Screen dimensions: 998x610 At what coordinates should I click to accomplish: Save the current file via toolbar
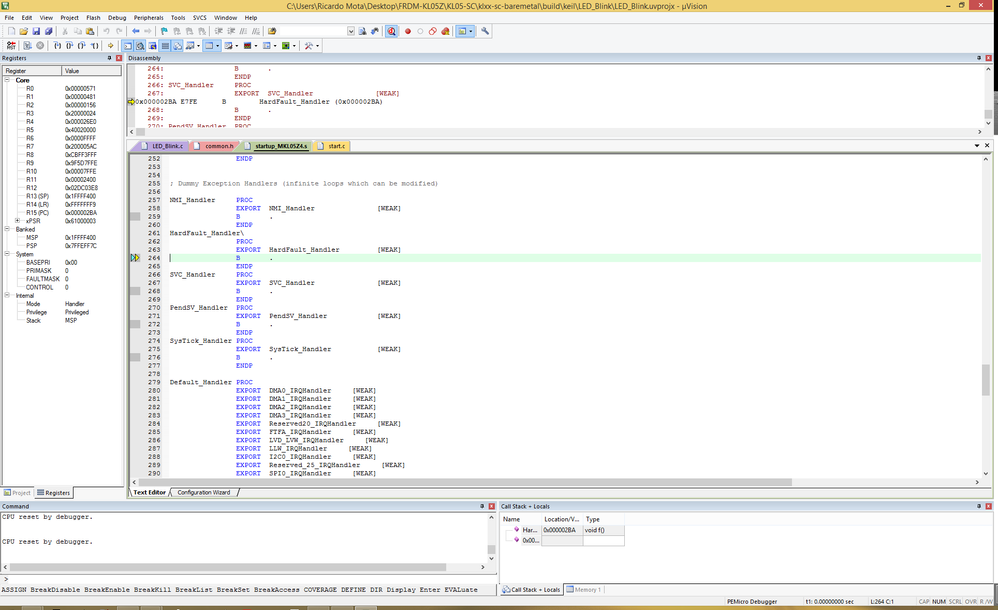click(36, 31)
